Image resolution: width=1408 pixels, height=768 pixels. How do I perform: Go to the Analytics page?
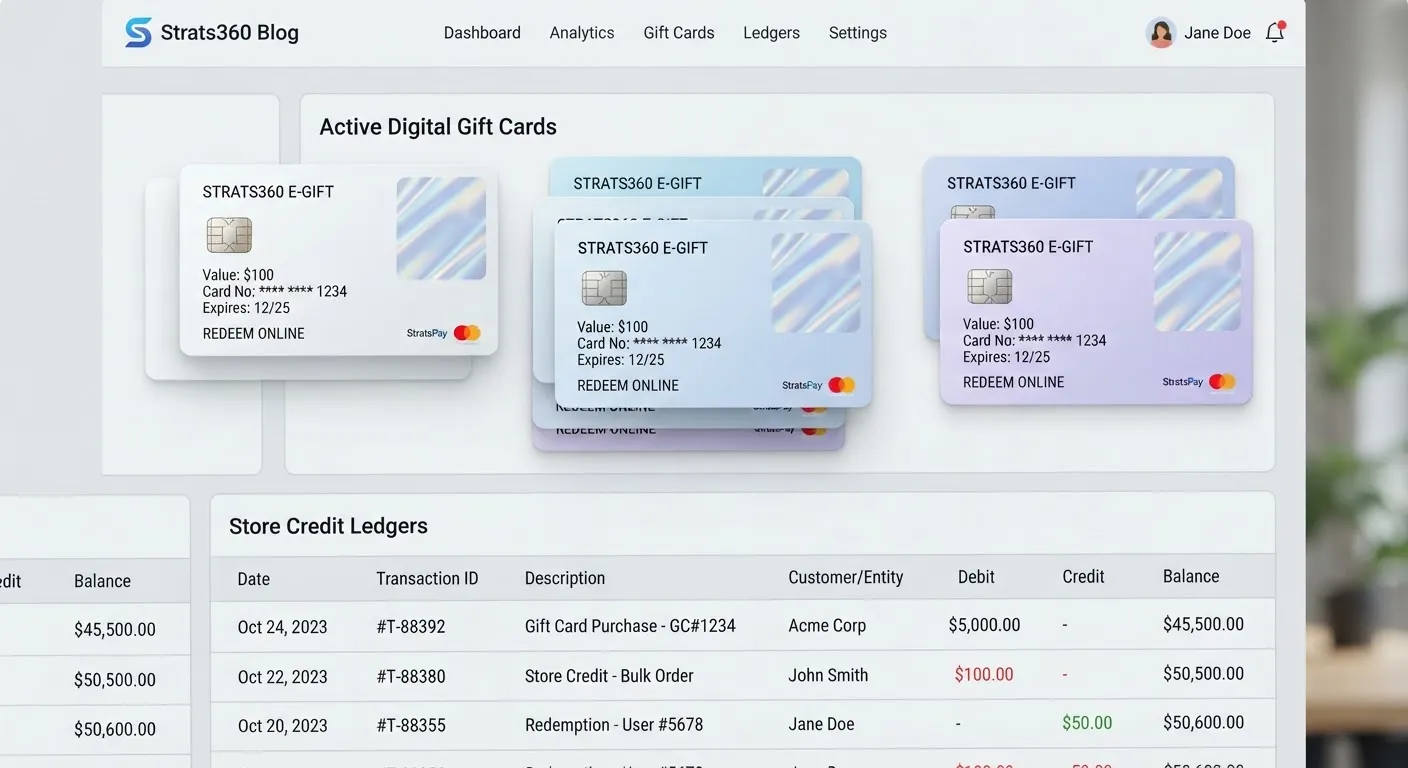coord(582,33)
